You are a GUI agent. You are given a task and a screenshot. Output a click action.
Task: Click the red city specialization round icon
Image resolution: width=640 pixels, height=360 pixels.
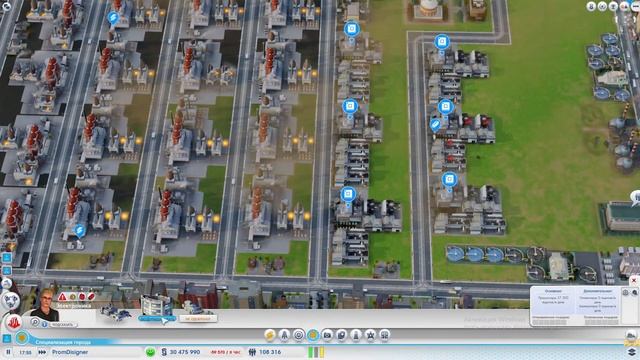point(13,322)
